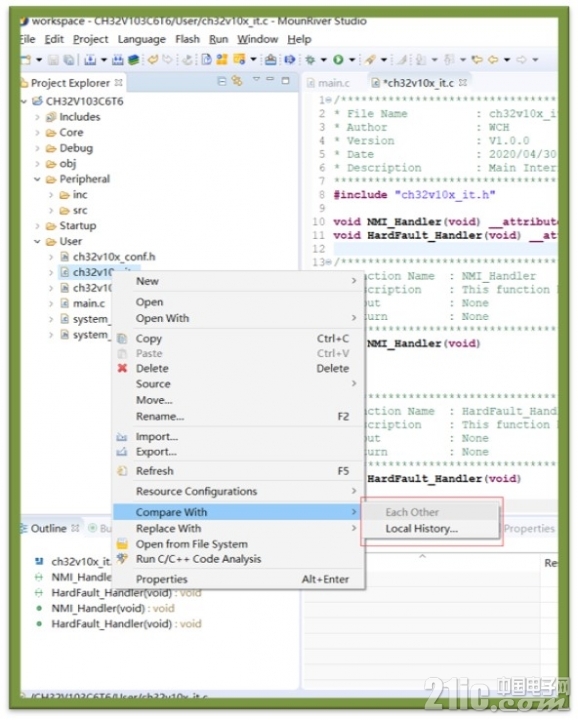
Task: Close the Outline view tab
Action: [x=76, y=529]
